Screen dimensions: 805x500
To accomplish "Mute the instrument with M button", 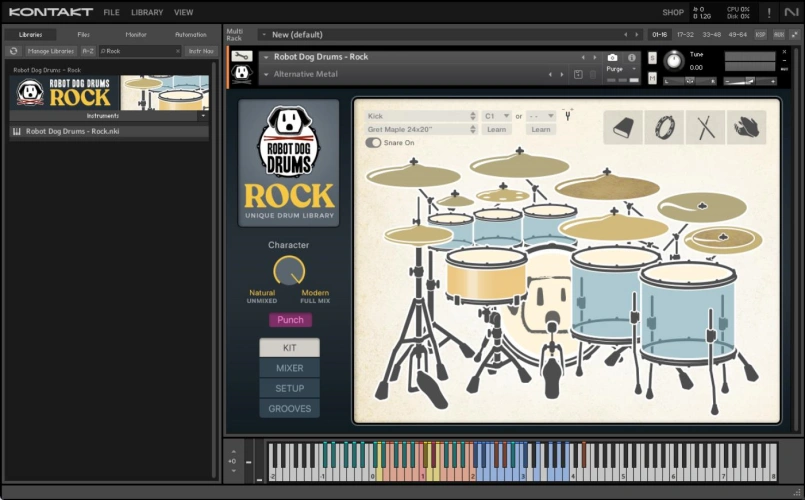I will [x=652, y=77].
